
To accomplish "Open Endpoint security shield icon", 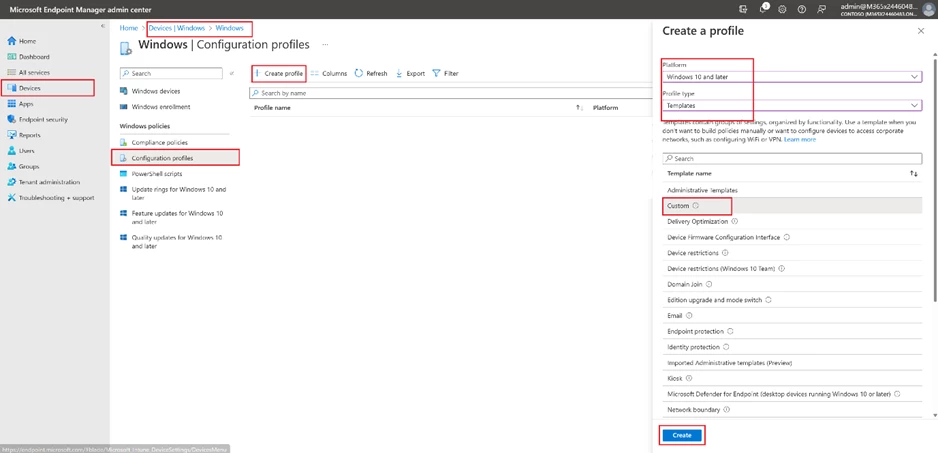I will coord(11,119).
